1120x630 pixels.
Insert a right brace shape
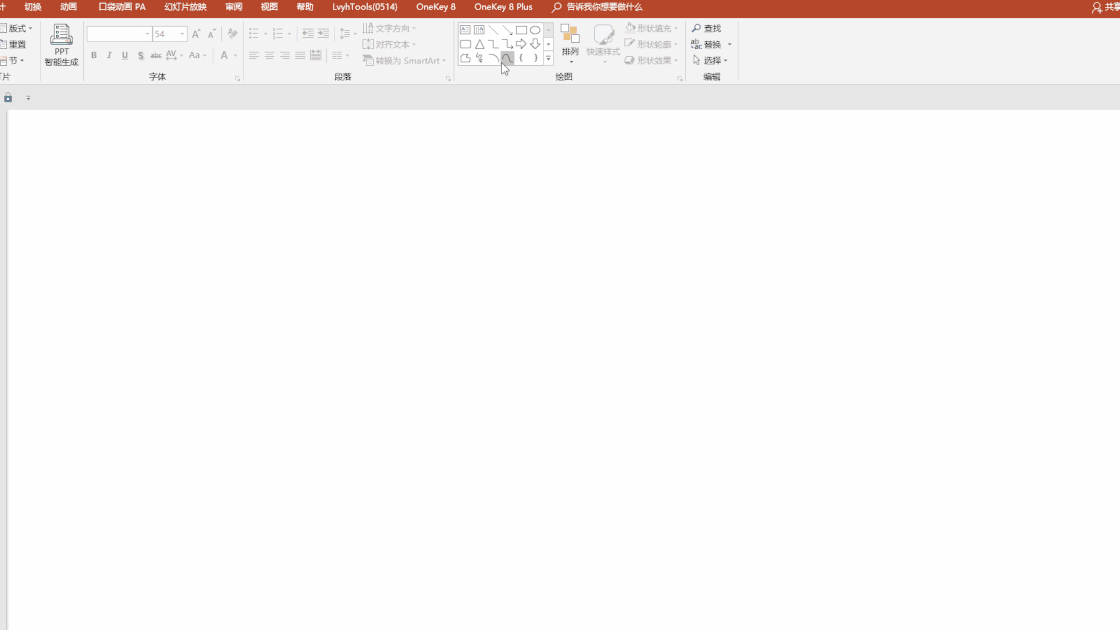[x=535, y=58]
